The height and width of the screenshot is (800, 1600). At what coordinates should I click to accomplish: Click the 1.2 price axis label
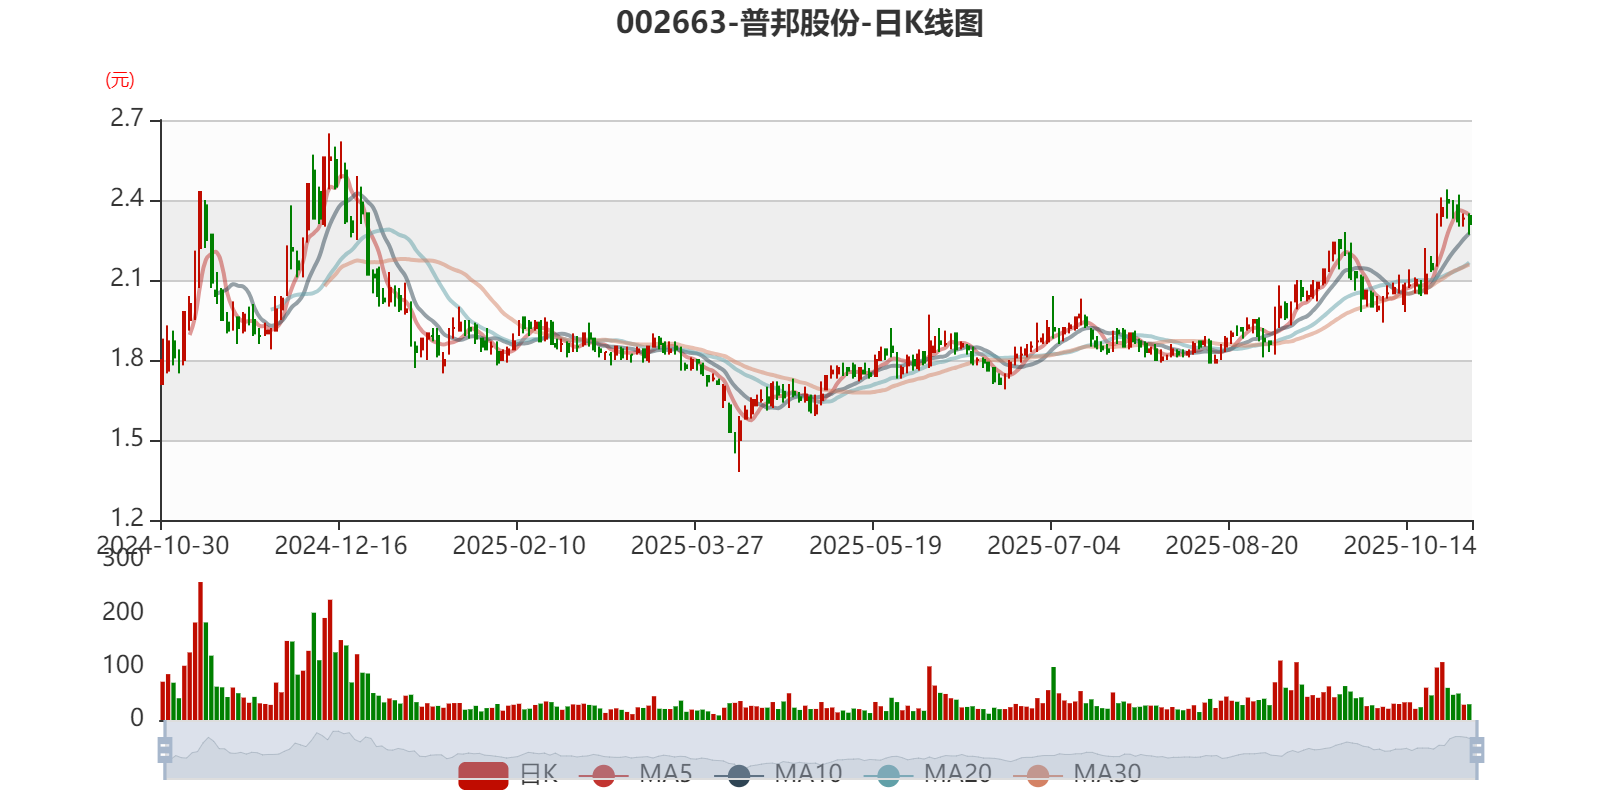coord(127,518)
